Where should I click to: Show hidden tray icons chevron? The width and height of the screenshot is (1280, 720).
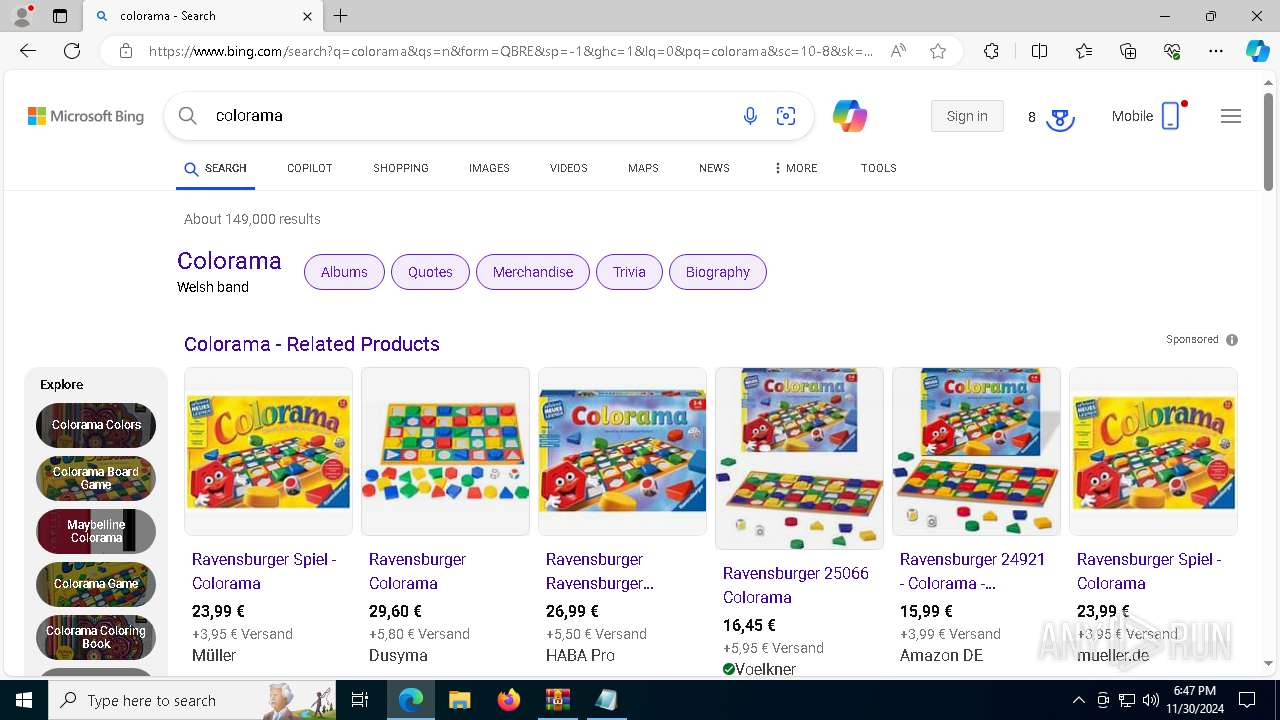click(1078, 700)
